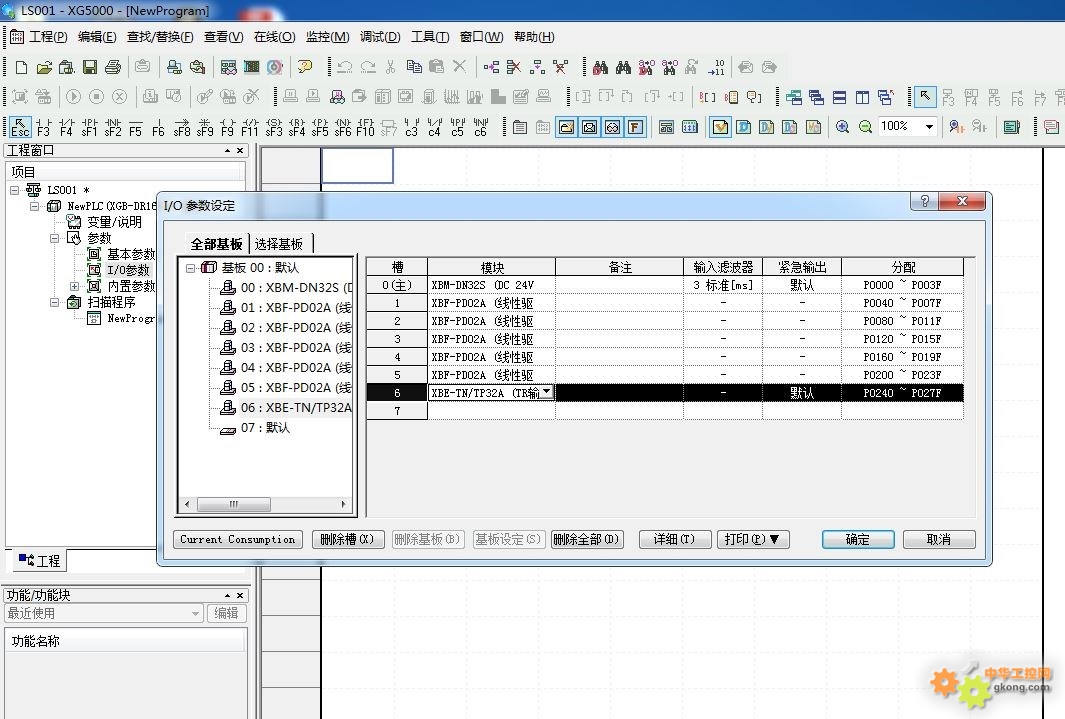Collapse the 参数 tree node
This screenshot has height=719, width=1065.
(54, 238)
